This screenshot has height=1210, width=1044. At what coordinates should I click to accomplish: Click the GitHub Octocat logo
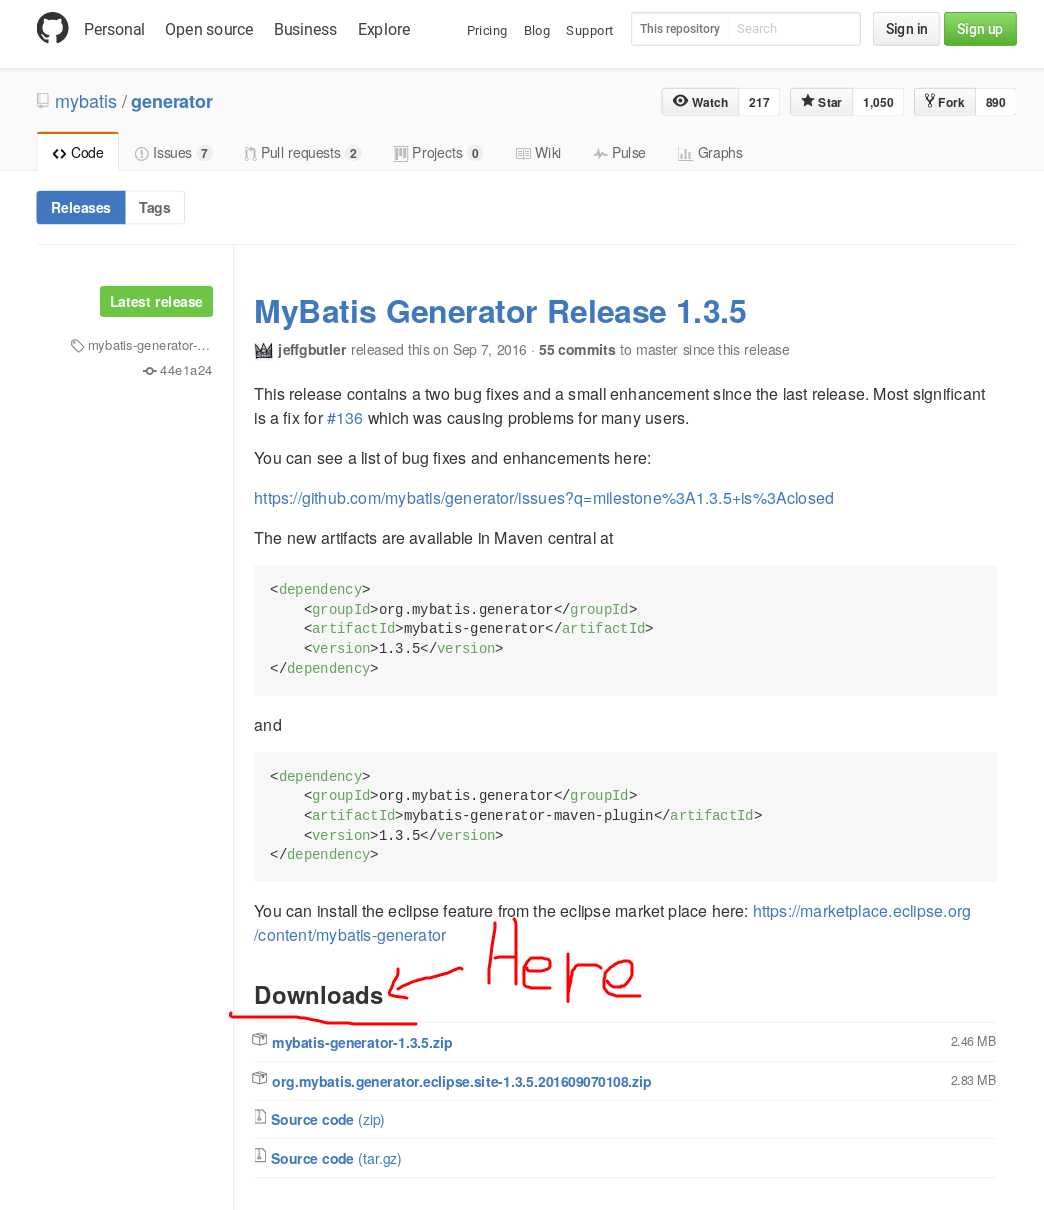(53, 29)
